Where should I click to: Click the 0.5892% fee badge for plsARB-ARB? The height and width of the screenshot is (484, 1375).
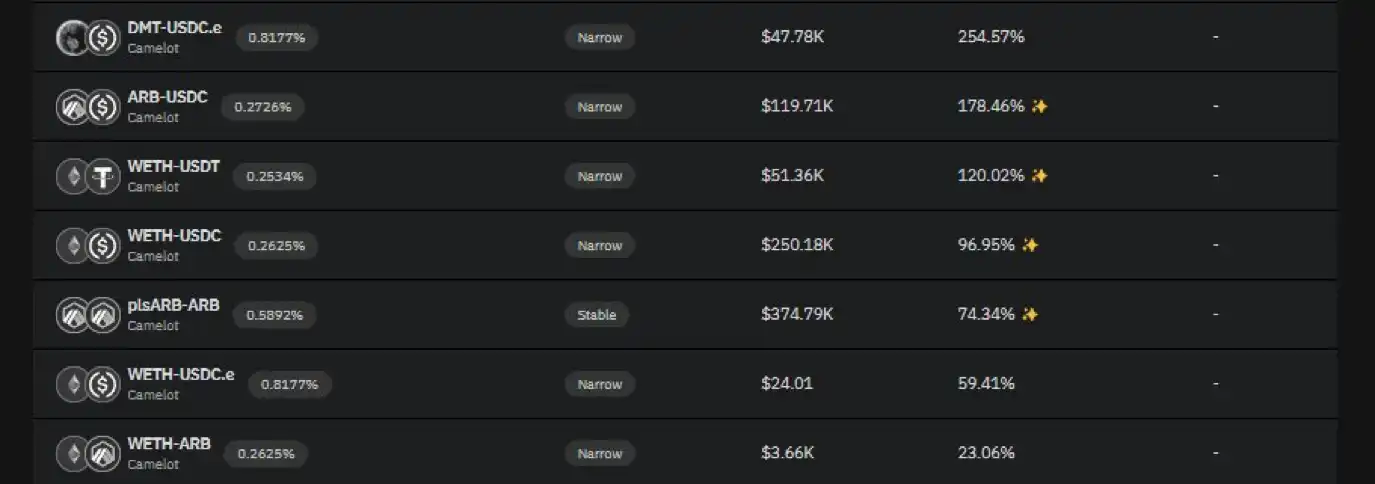[x=275, y=315]
